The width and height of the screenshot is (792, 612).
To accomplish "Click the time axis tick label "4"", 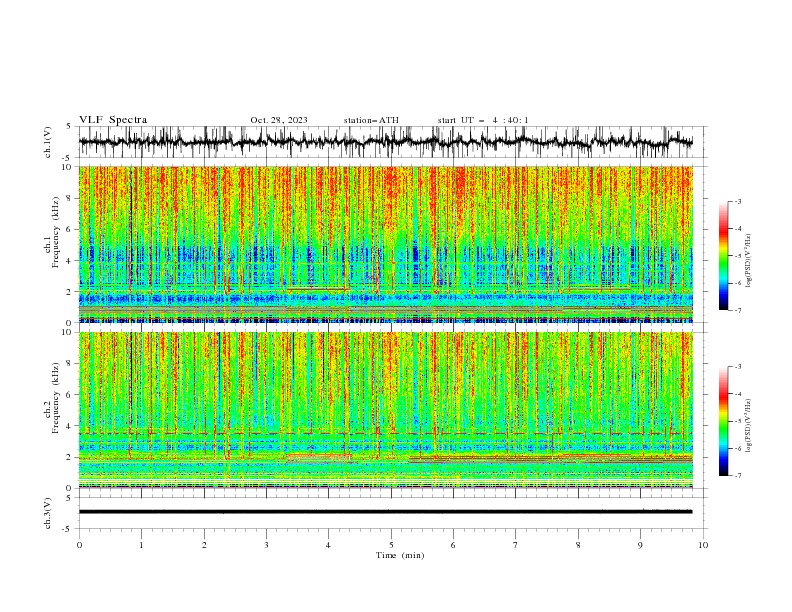I will click(328, 545).
